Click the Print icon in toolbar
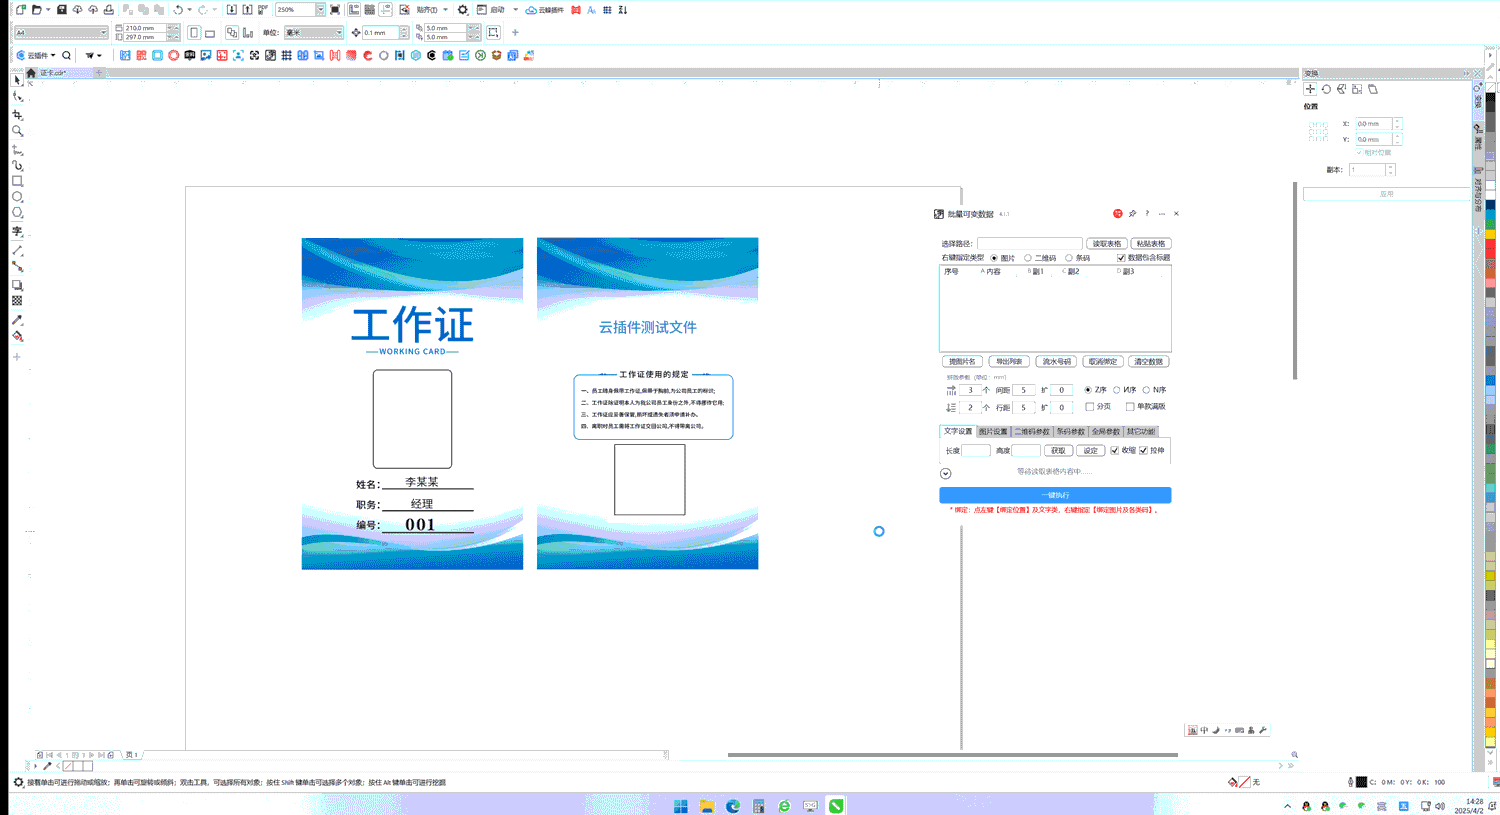Screen dimensions: 1500x815 (x=109, y=9)
